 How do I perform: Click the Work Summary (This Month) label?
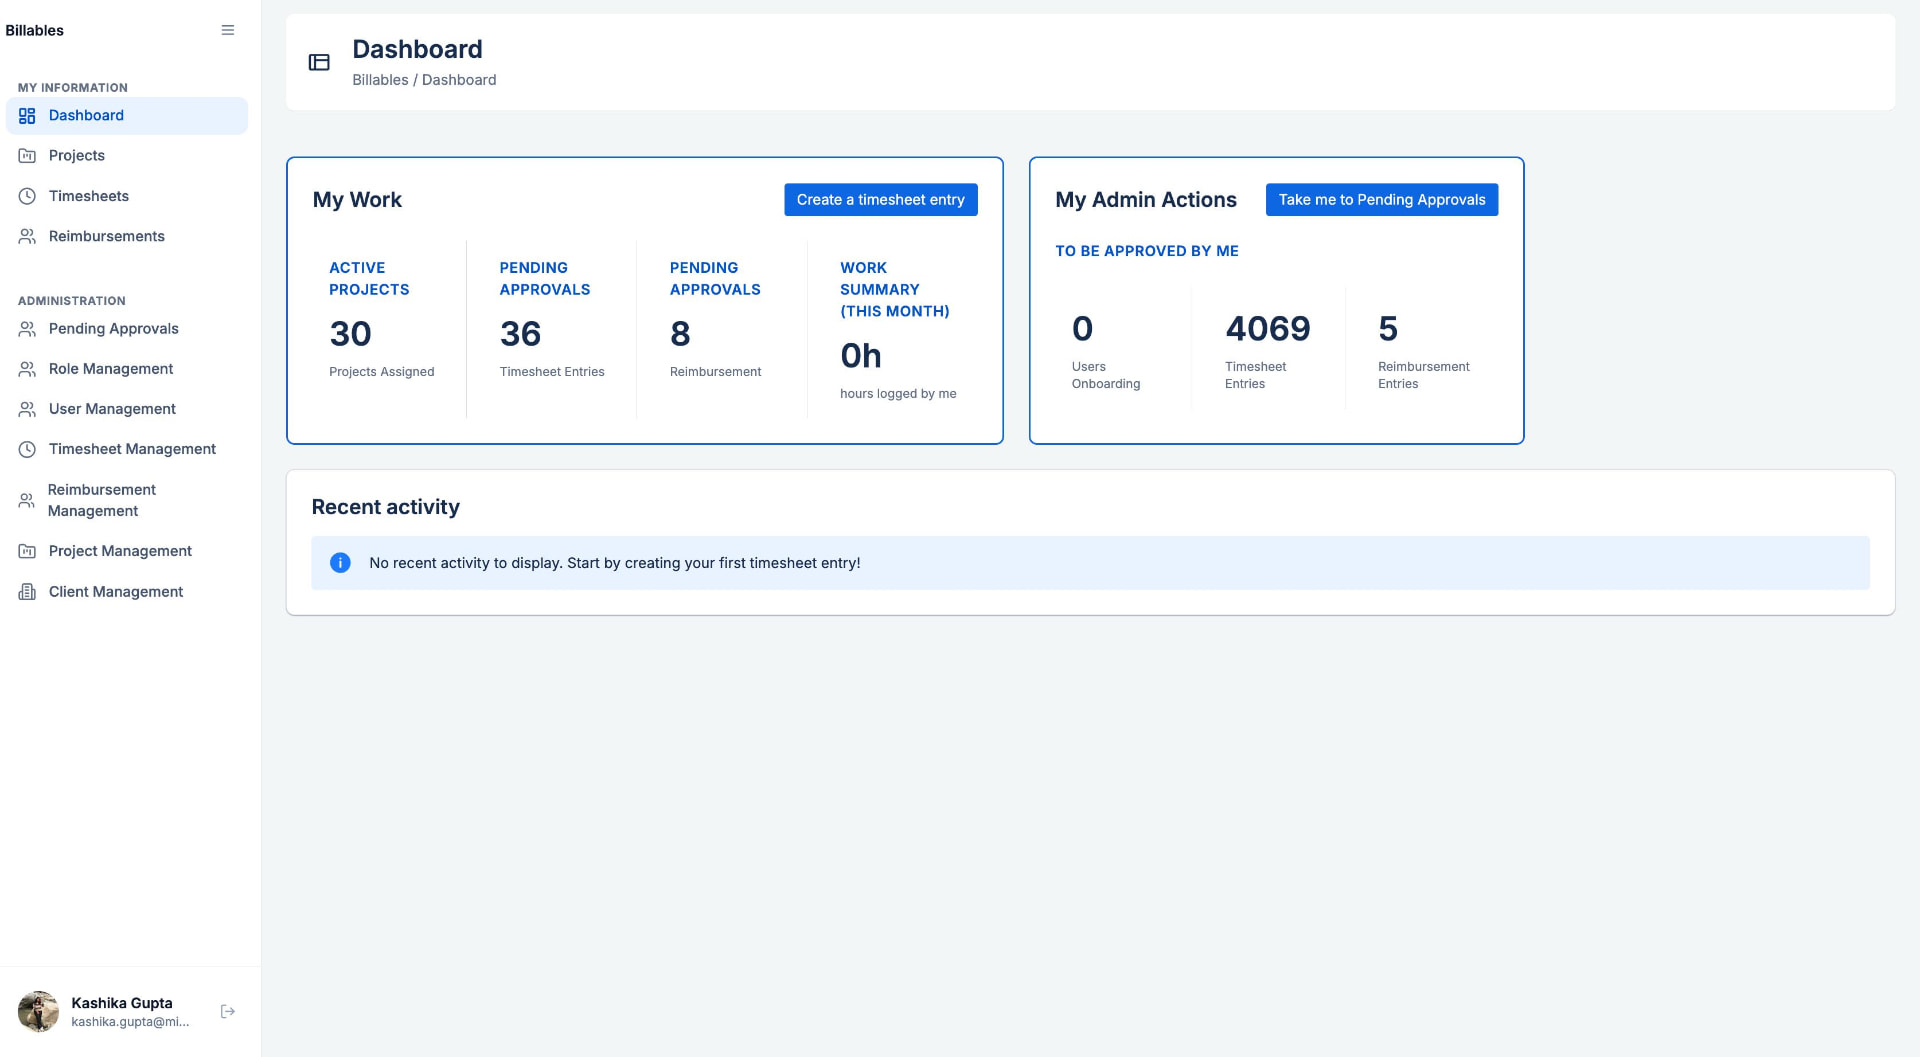tap(895, 290)
